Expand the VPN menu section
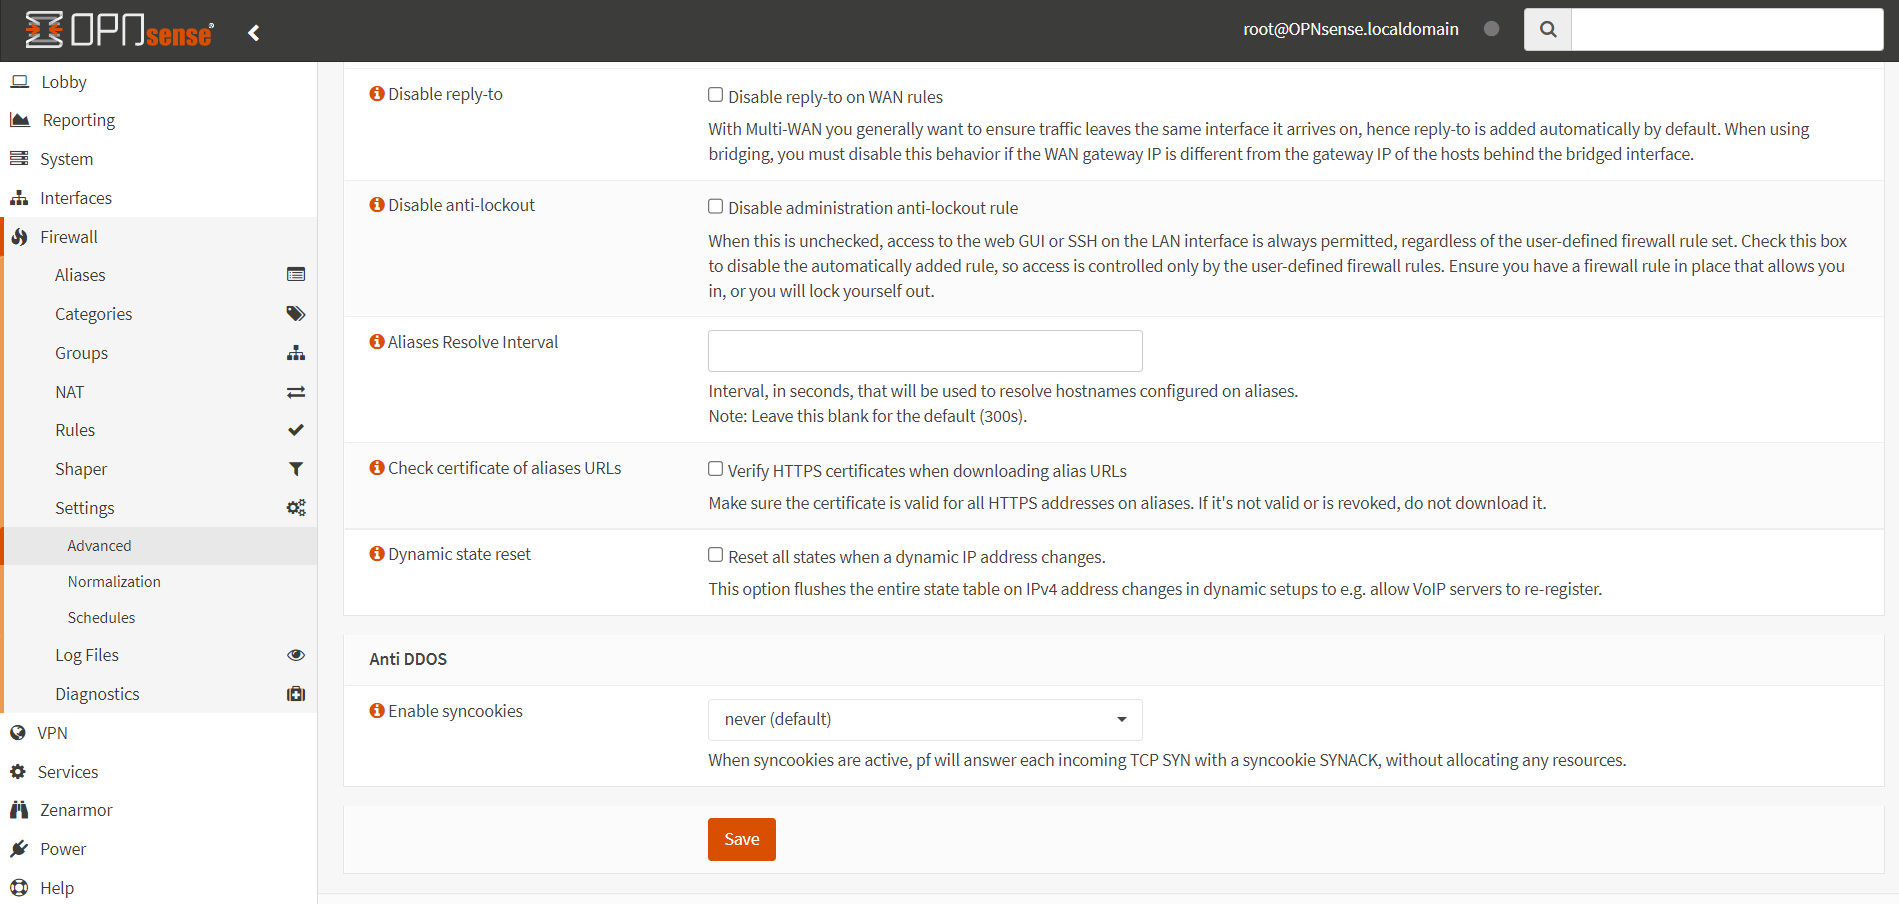 coord(53,733)
